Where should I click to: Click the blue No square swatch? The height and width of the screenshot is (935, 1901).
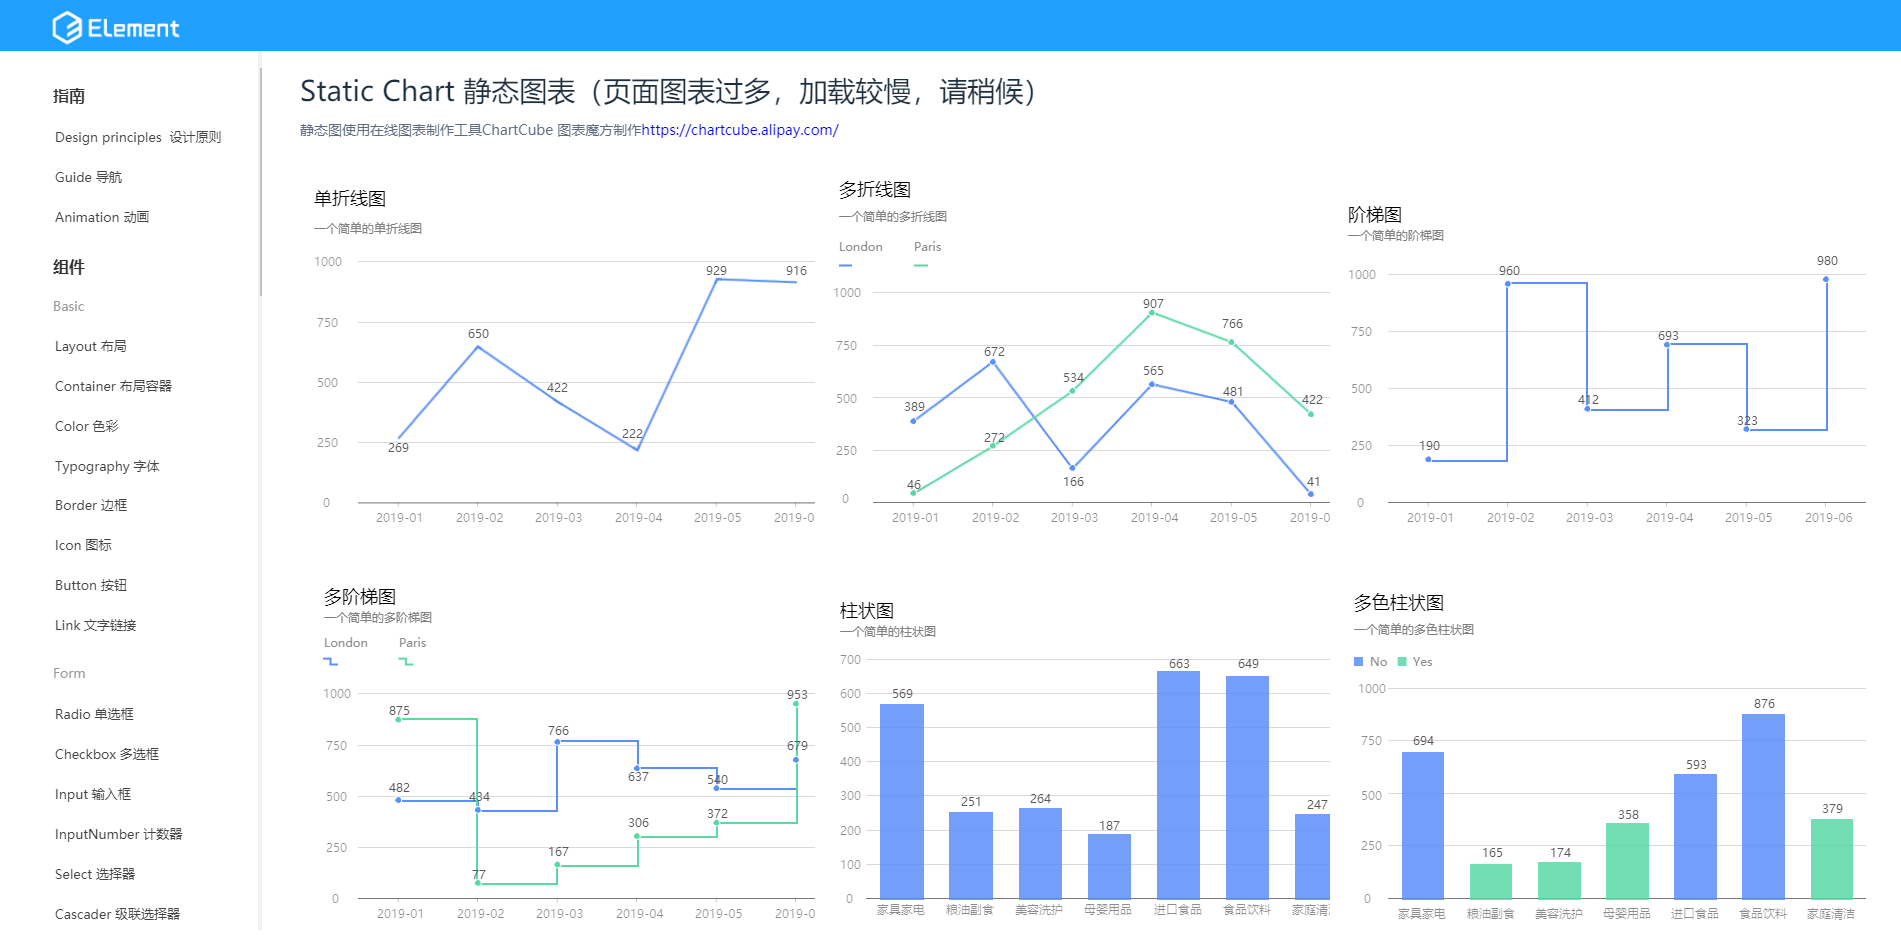pyautogui.click(x=1358, y=662)
